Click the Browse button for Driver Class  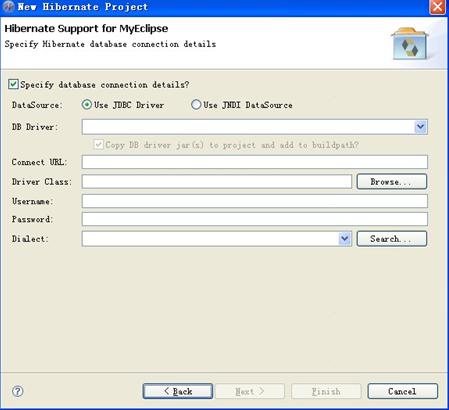point(392,182)
